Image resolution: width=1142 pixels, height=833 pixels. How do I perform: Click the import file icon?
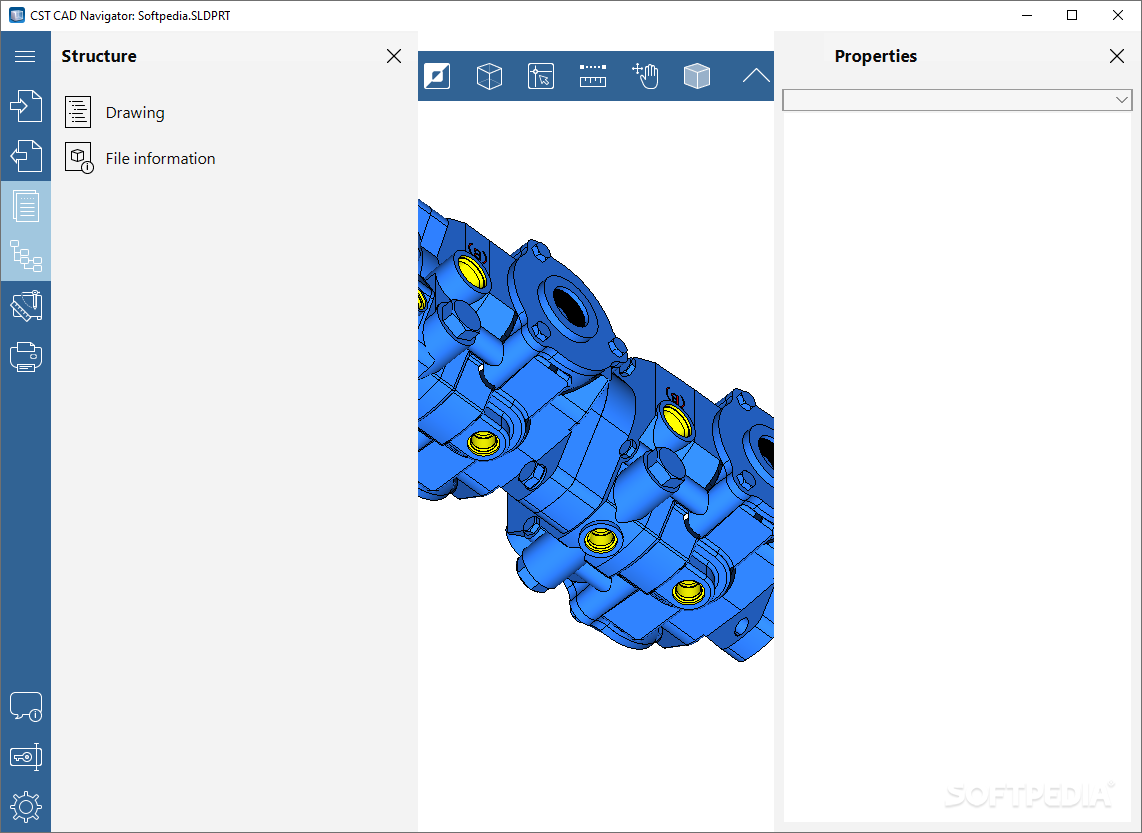coord(25,106)
